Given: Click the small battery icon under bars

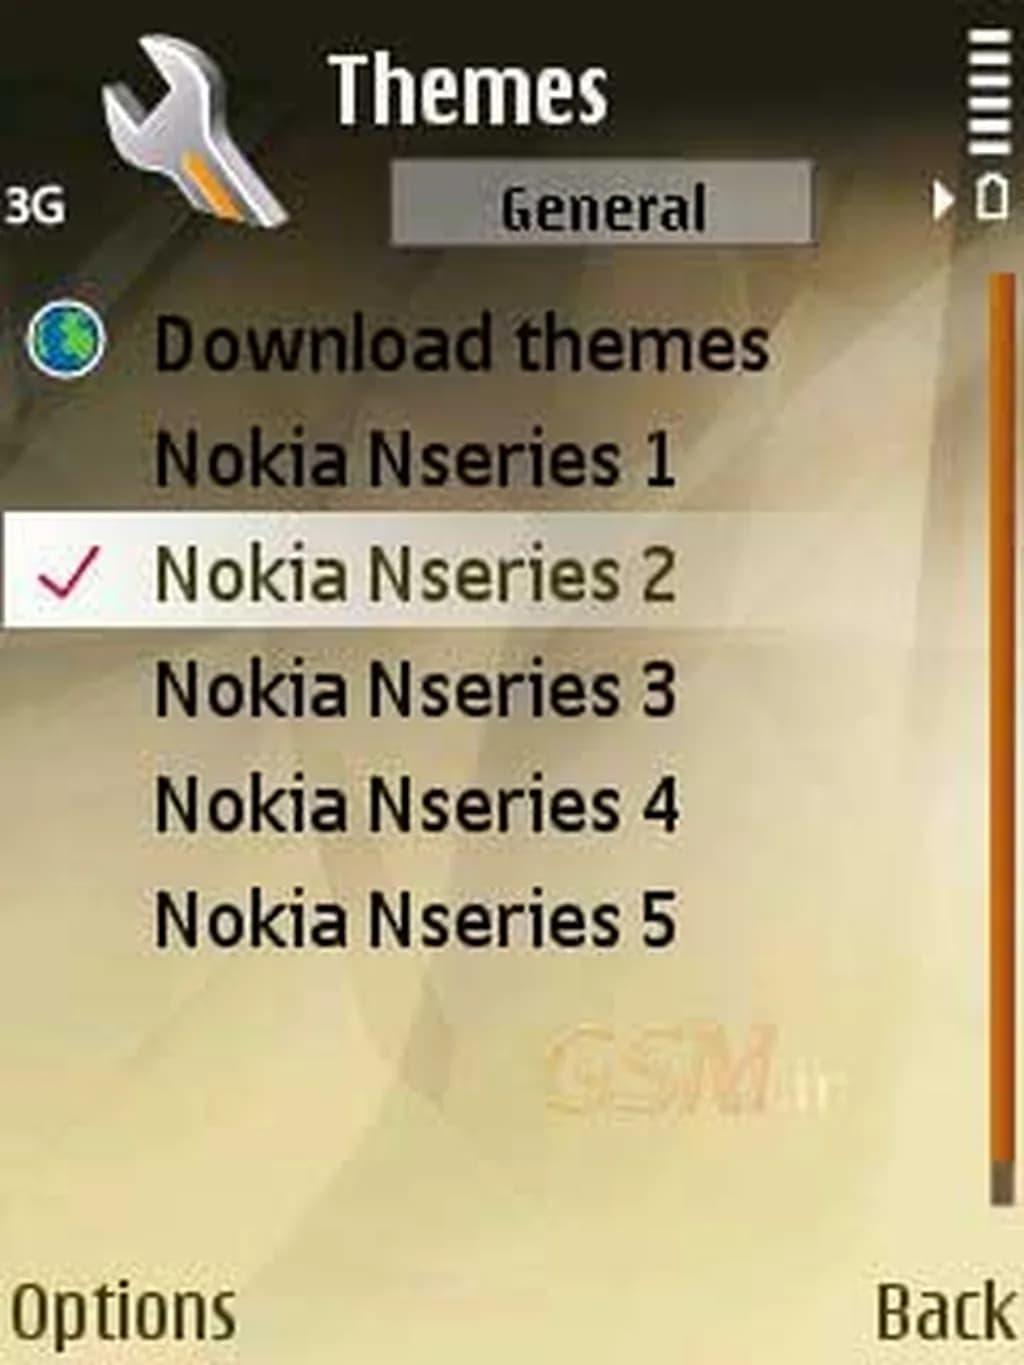Looking at the screenshot, I should (991, 197).
